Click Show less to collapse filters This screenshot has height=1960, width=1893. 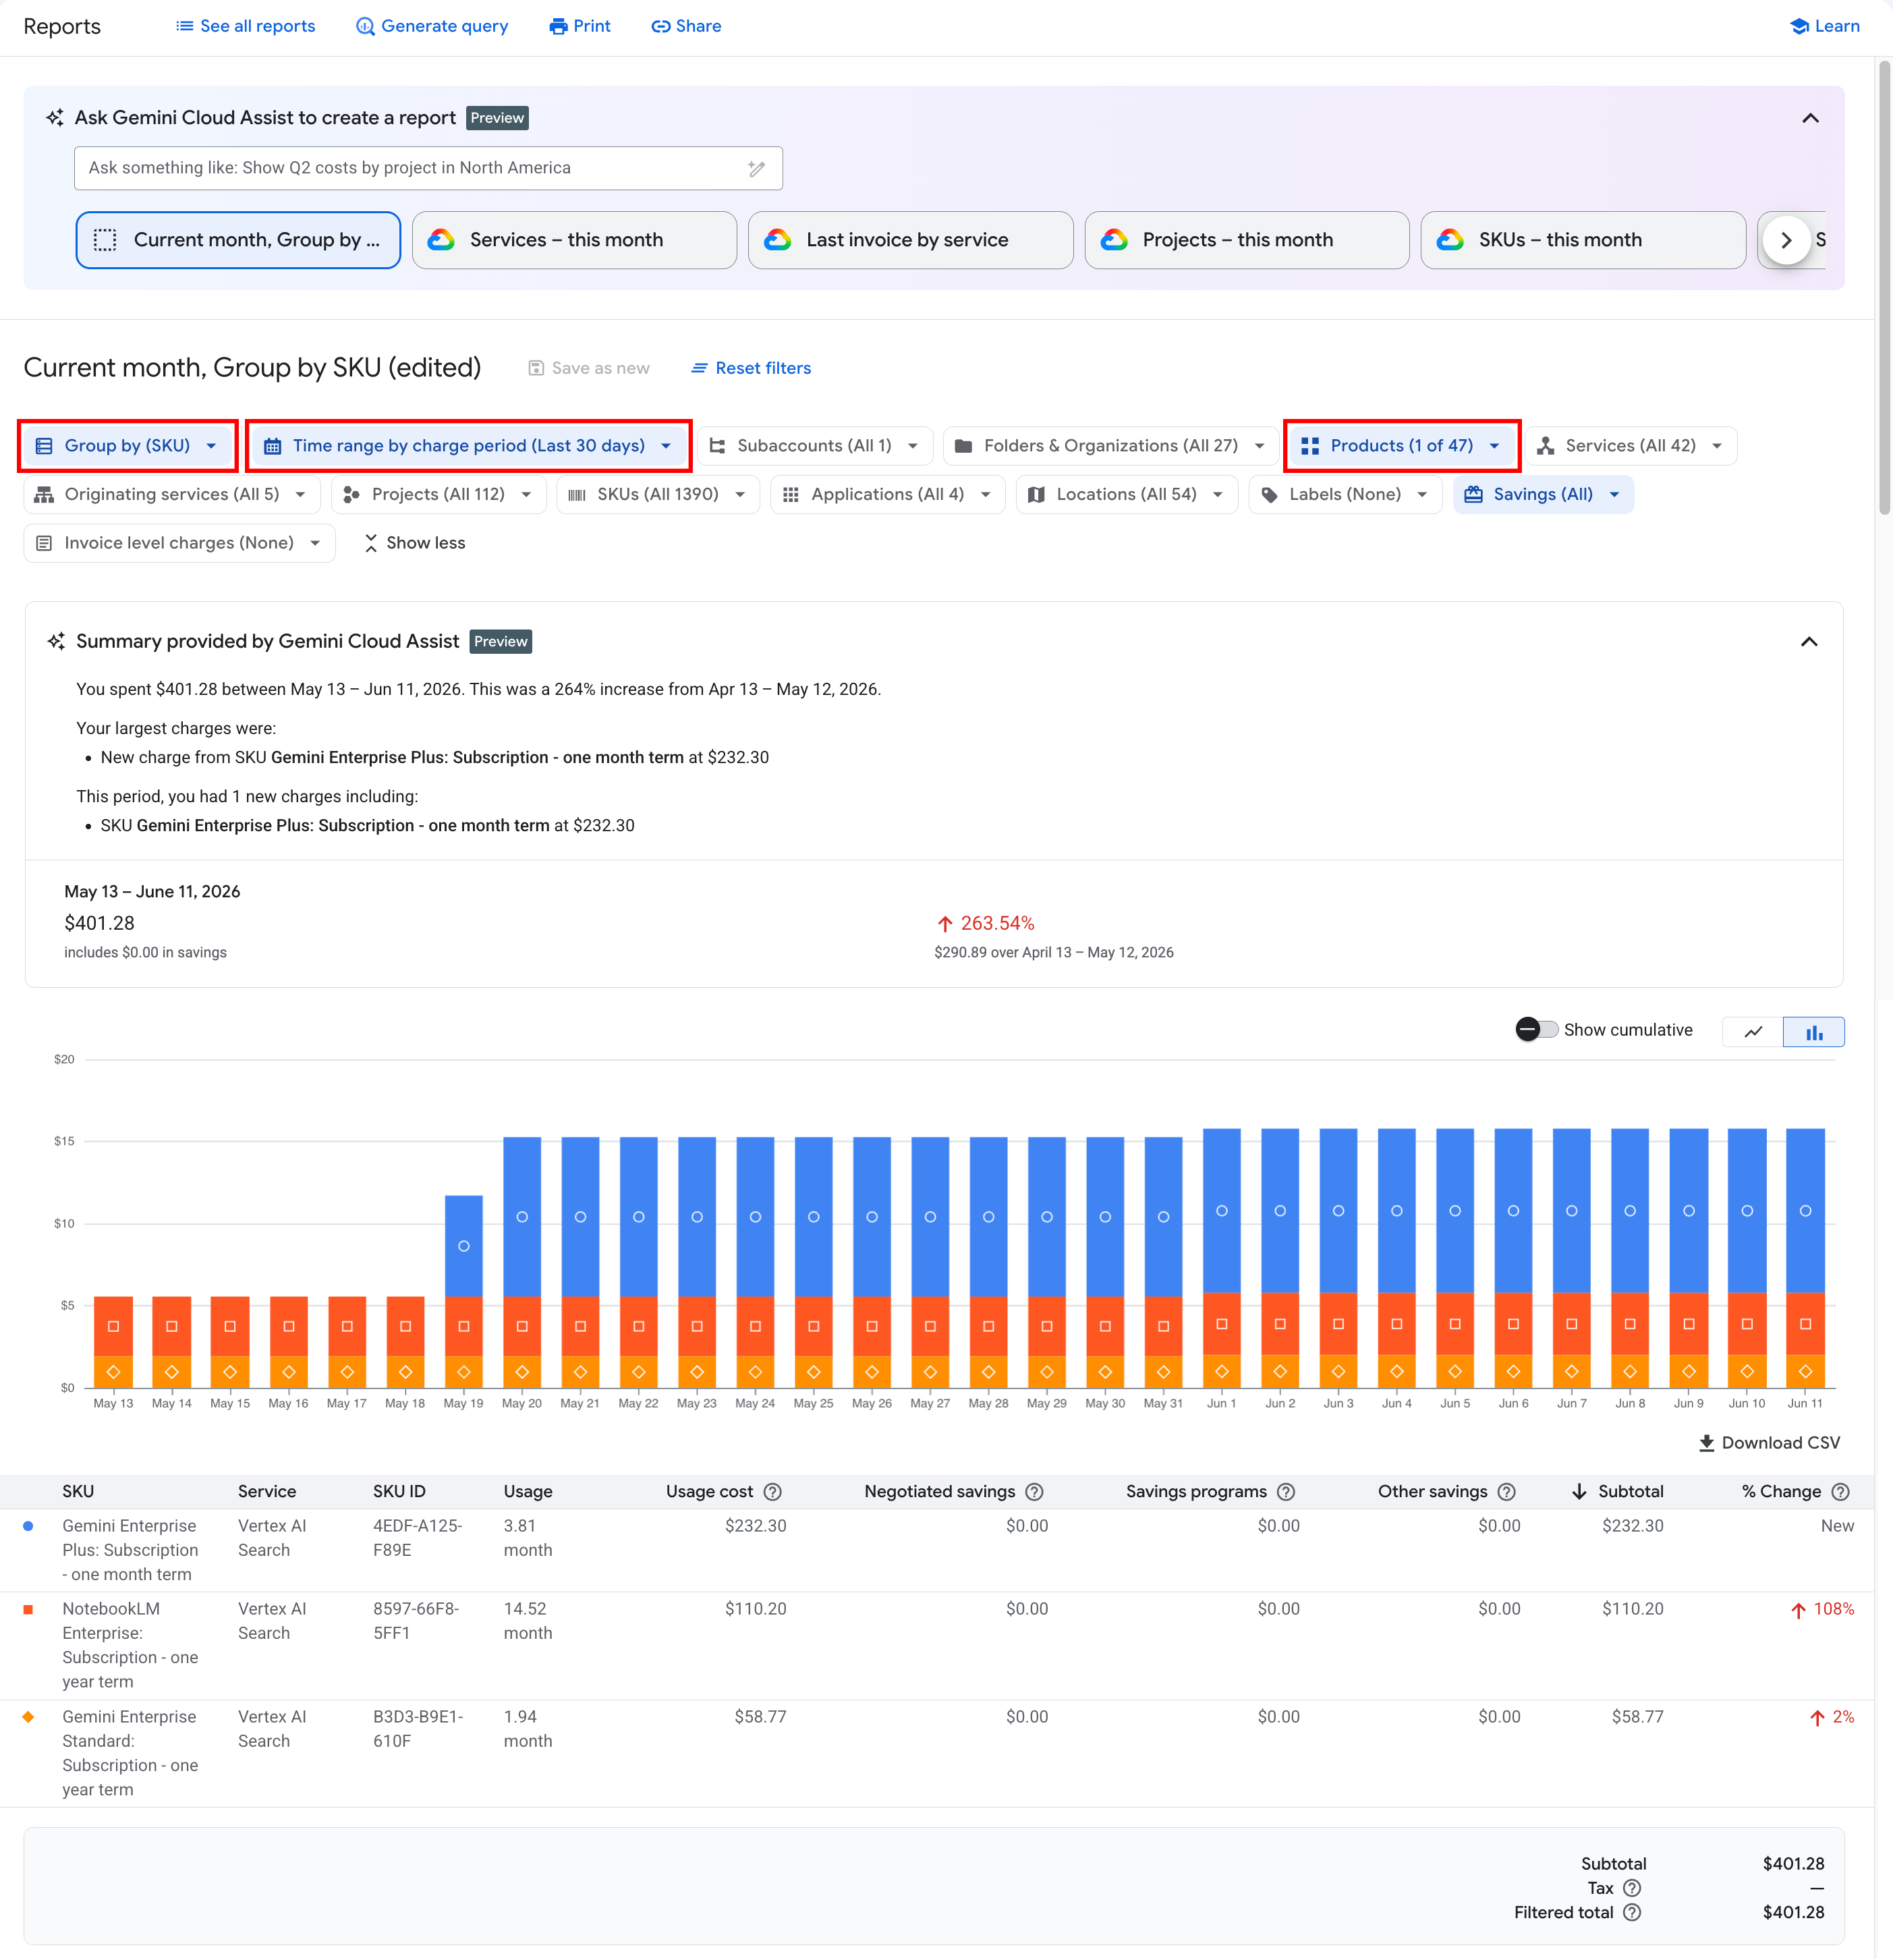(415, 543)
